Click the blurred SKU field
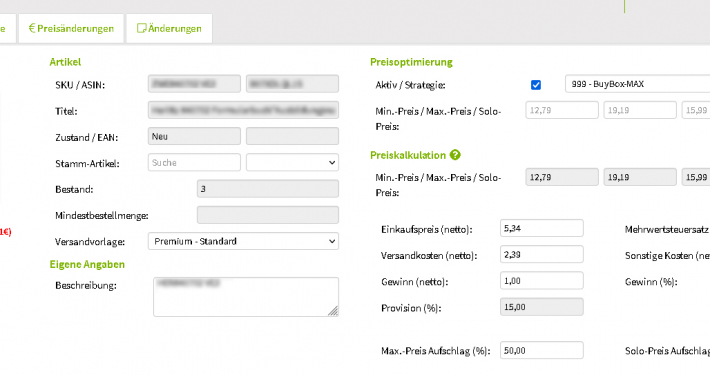 coord(194,84)
